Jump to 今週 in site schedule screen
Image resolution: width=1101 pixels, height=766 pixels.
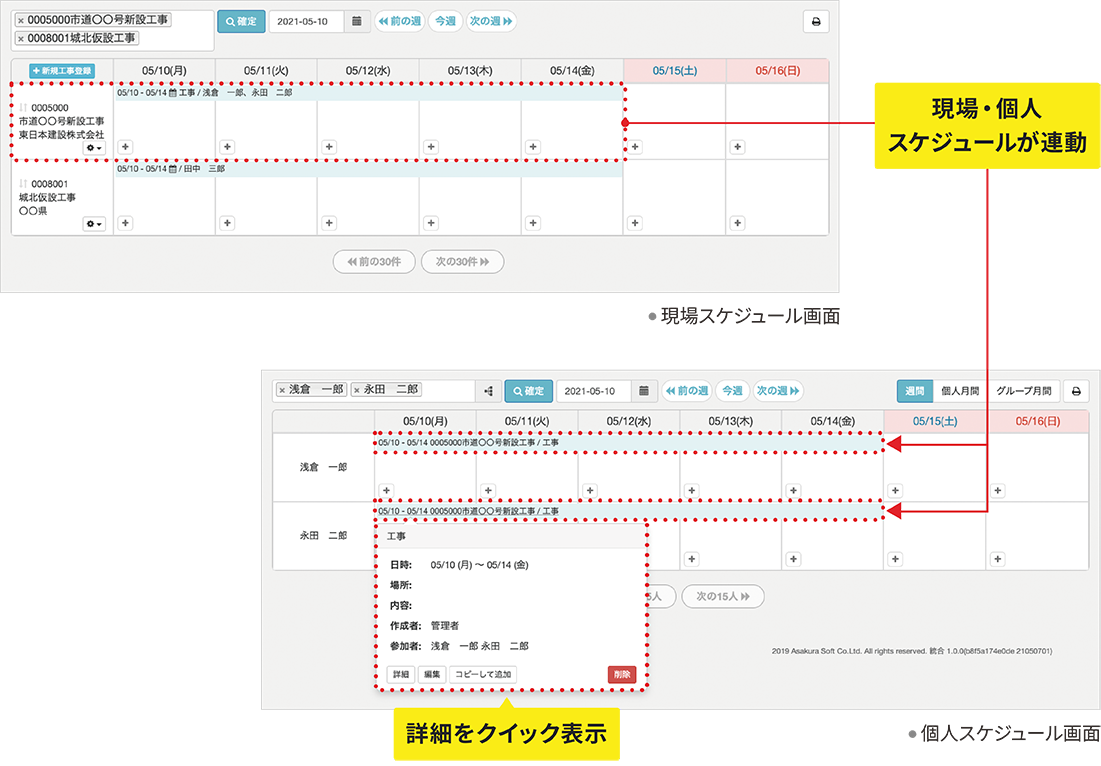click(x=445, y=22)
